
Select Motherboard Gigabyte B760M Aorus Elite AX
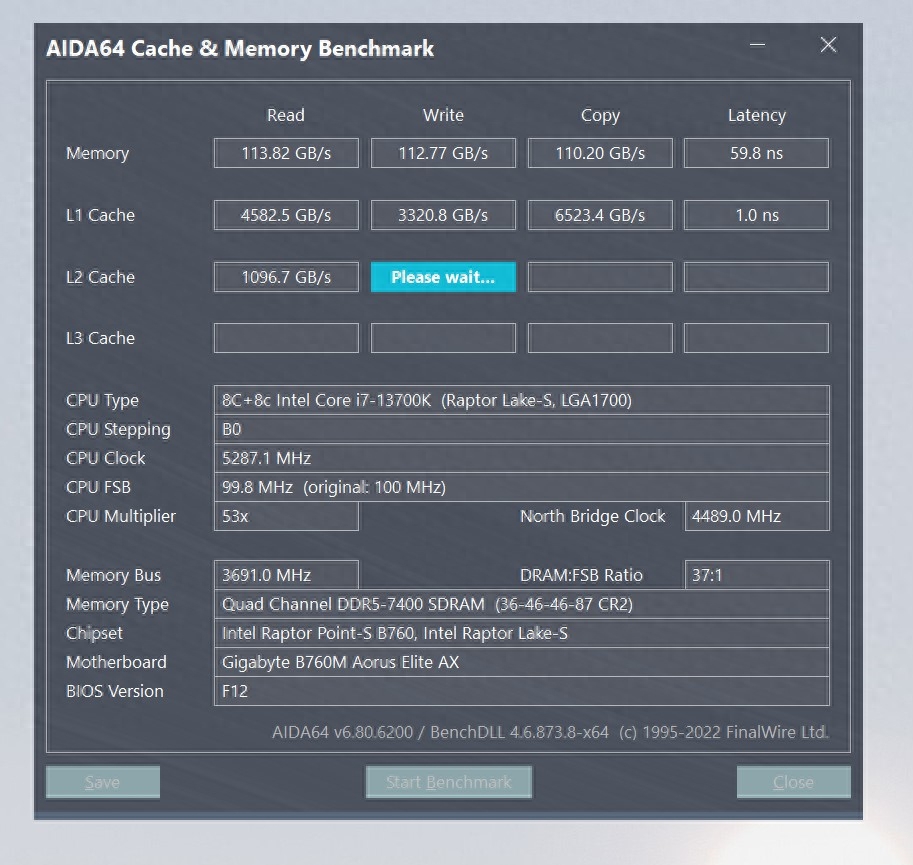point(522,662)
